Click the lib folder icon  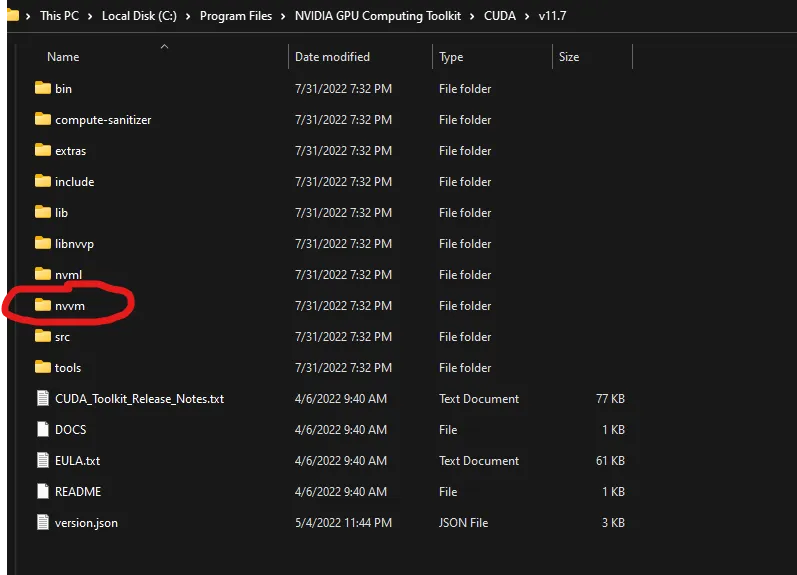[x=43, y=213]
